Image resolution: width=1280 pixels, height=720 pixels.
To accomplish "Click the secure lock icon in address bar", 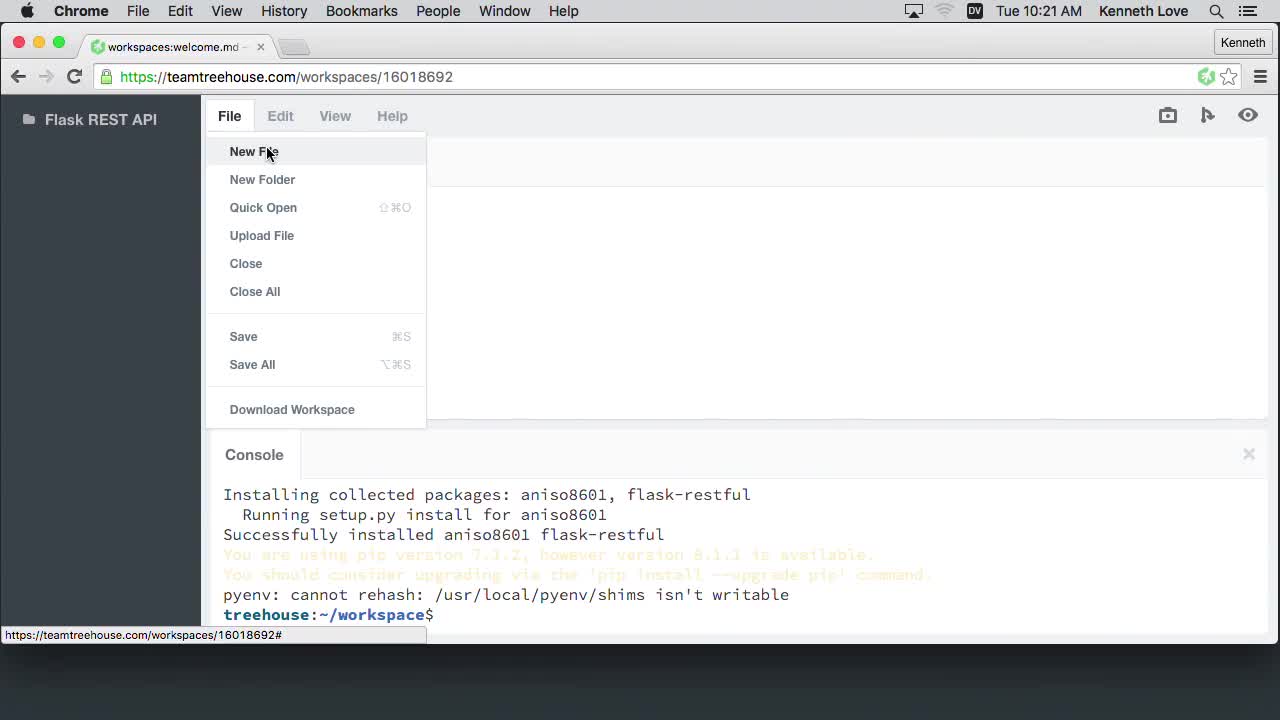I will pyautogui.click(x=106, y=76).
